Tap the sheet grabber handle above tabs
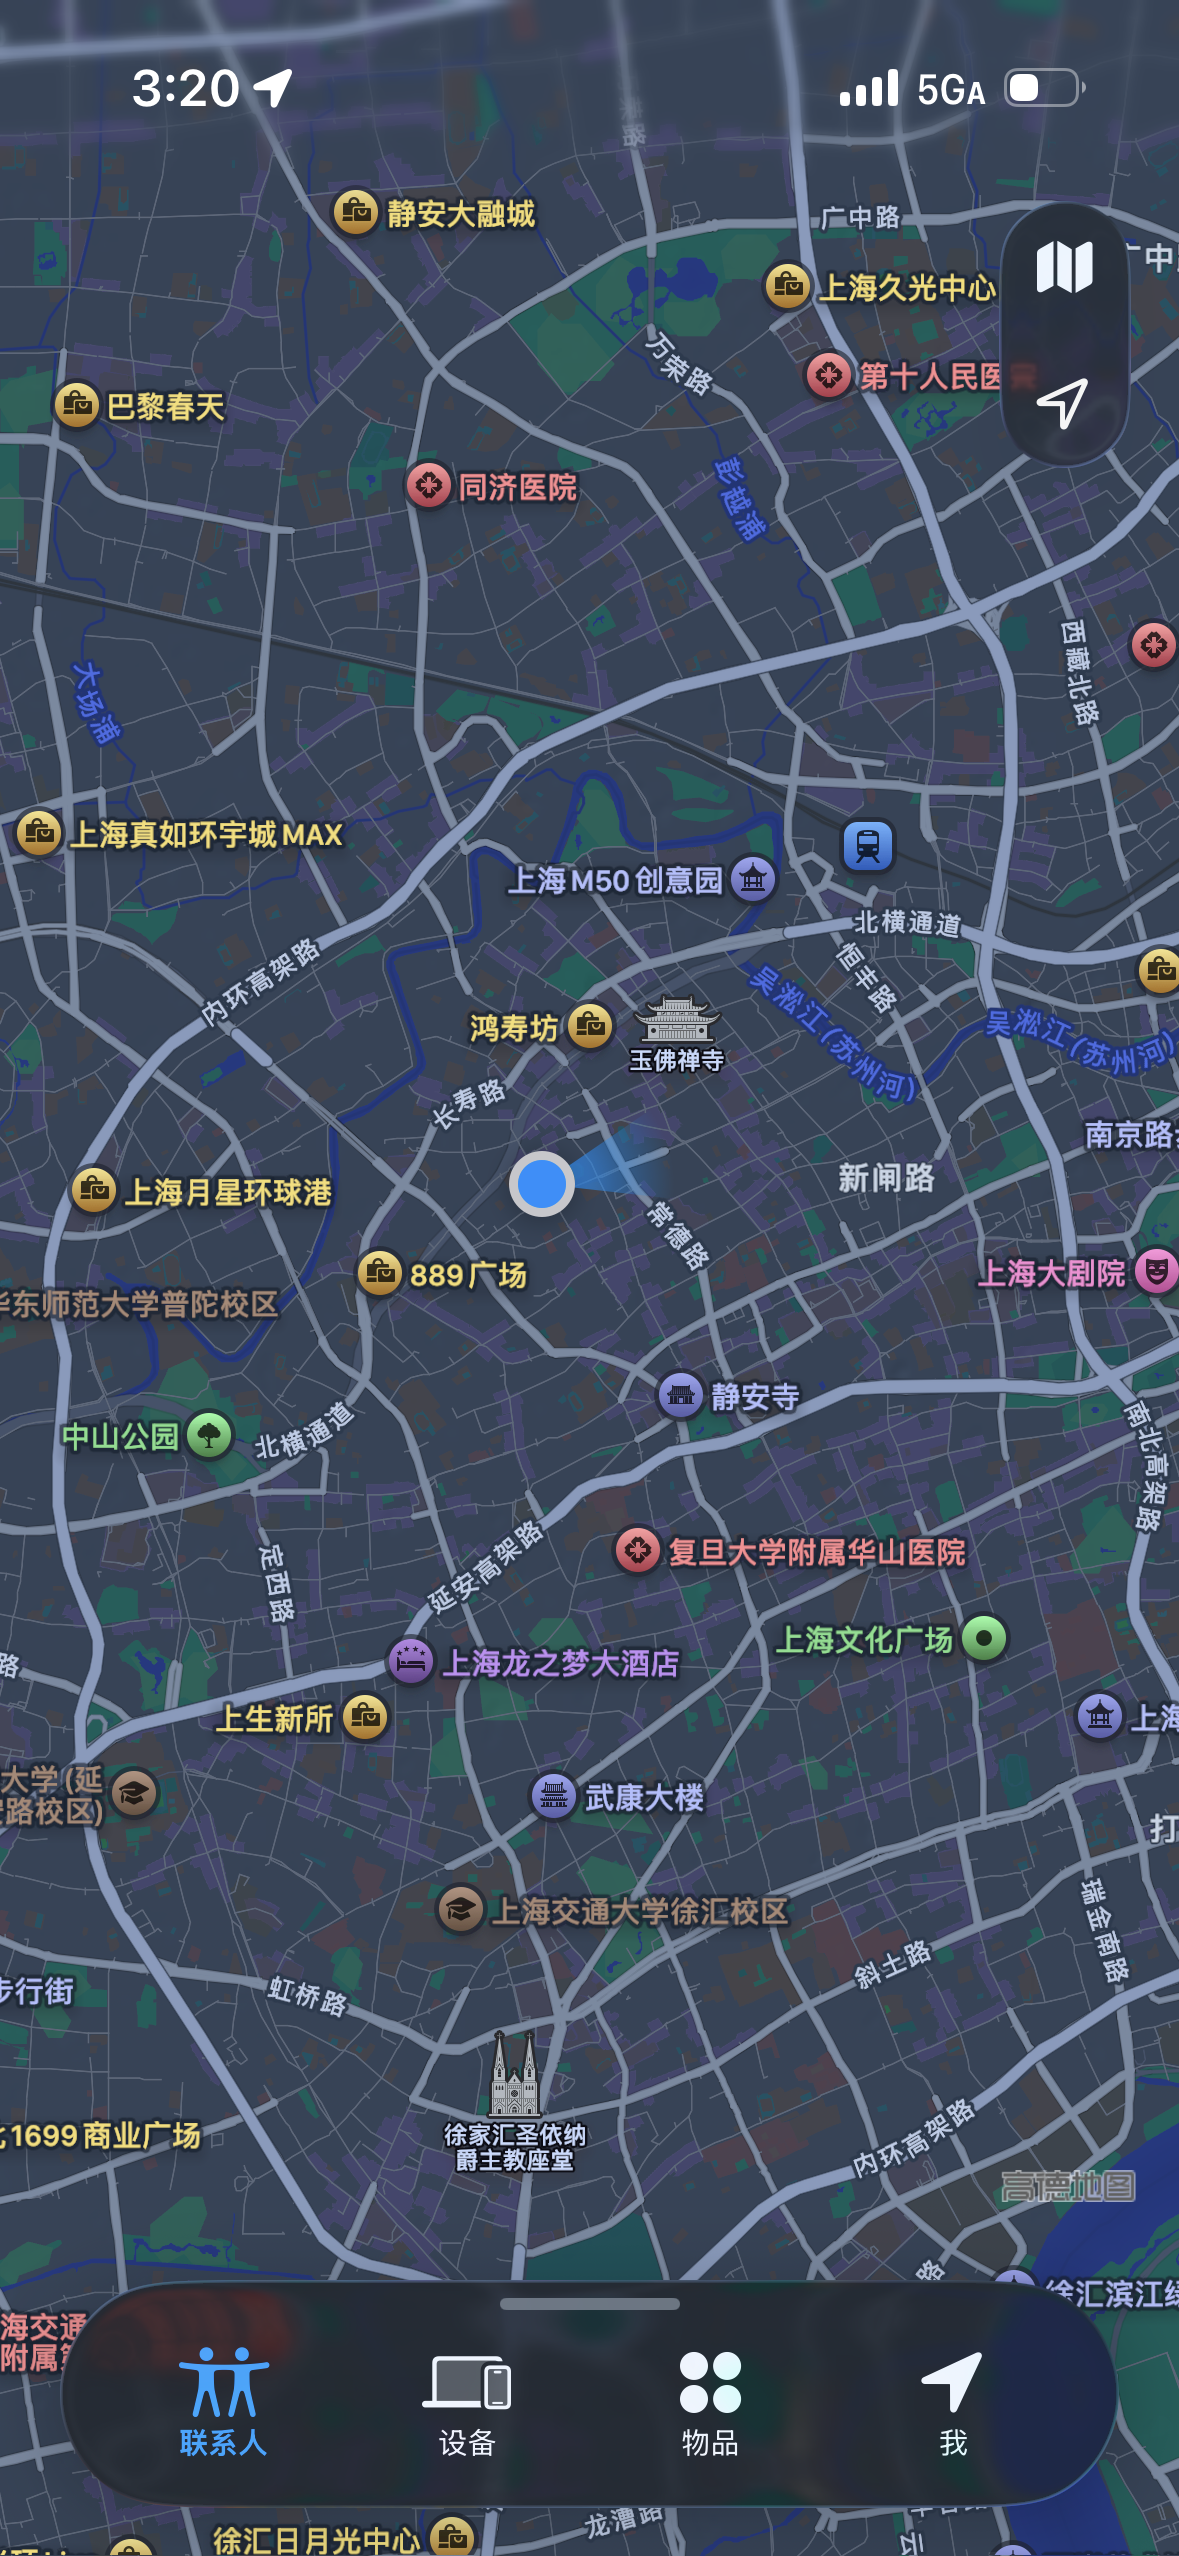The width and height of the screenshot is (1179, 2556). (589, 2303)
